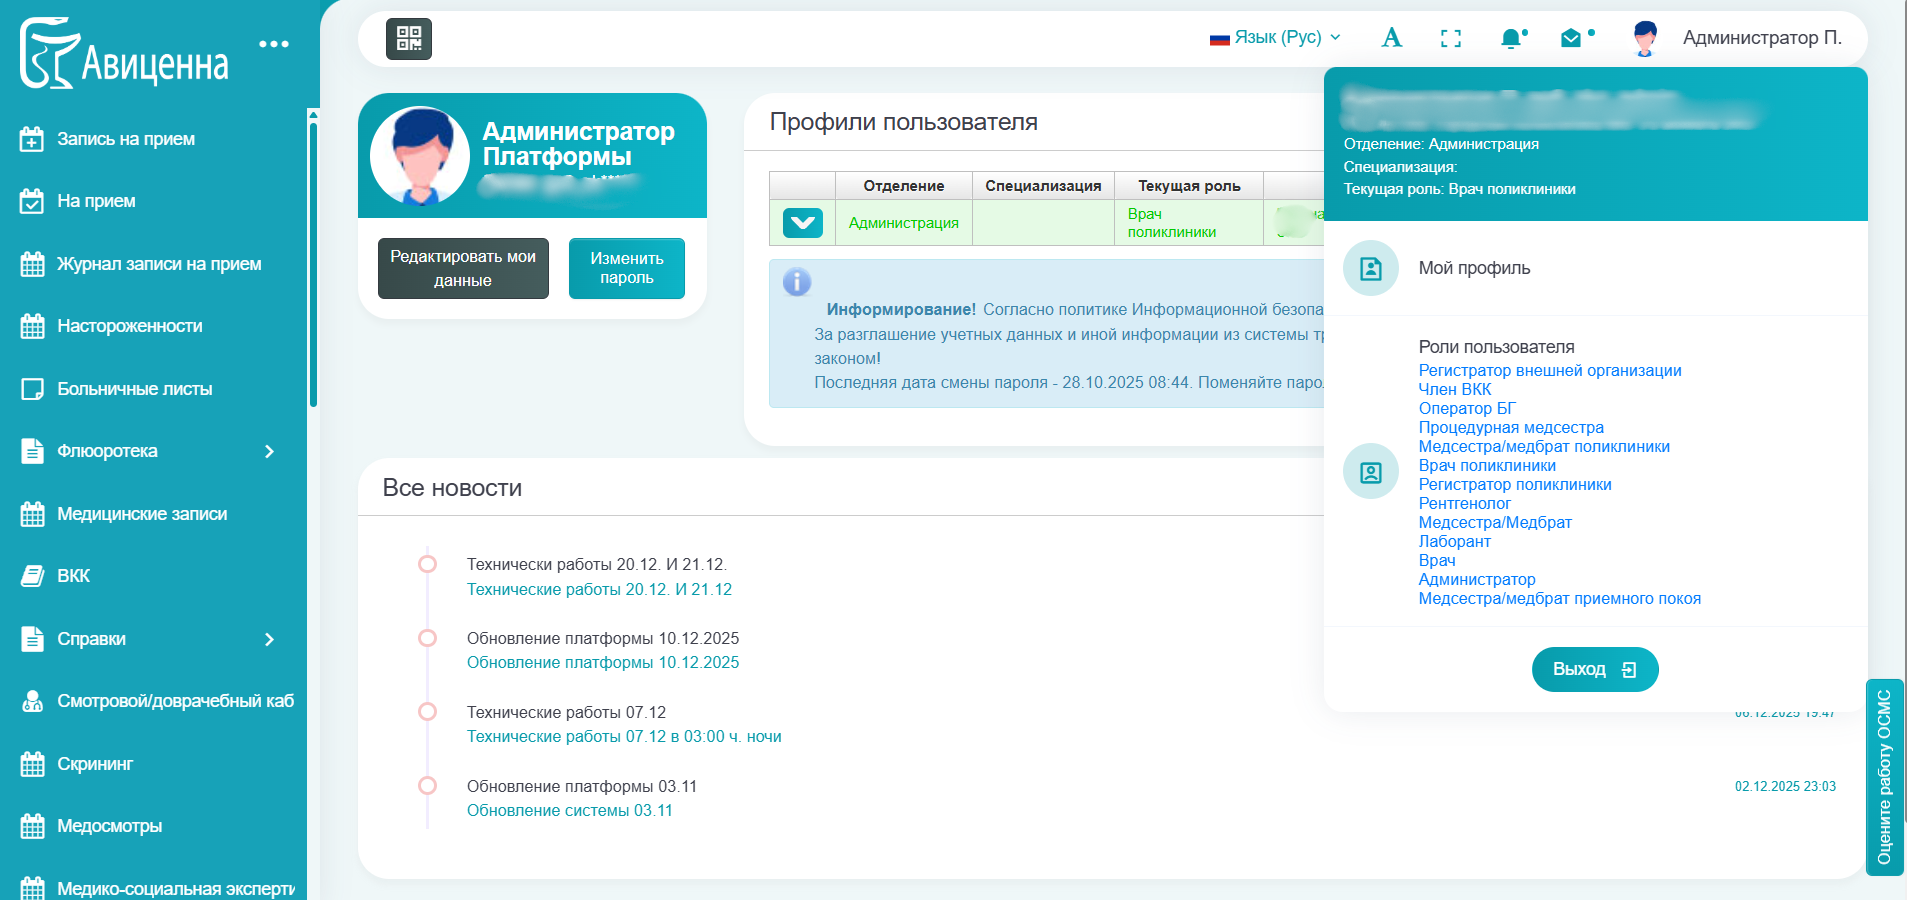Open the messages envelope icon
The height and width of the screenshot is (900, 1907).
click(1571, 39)
